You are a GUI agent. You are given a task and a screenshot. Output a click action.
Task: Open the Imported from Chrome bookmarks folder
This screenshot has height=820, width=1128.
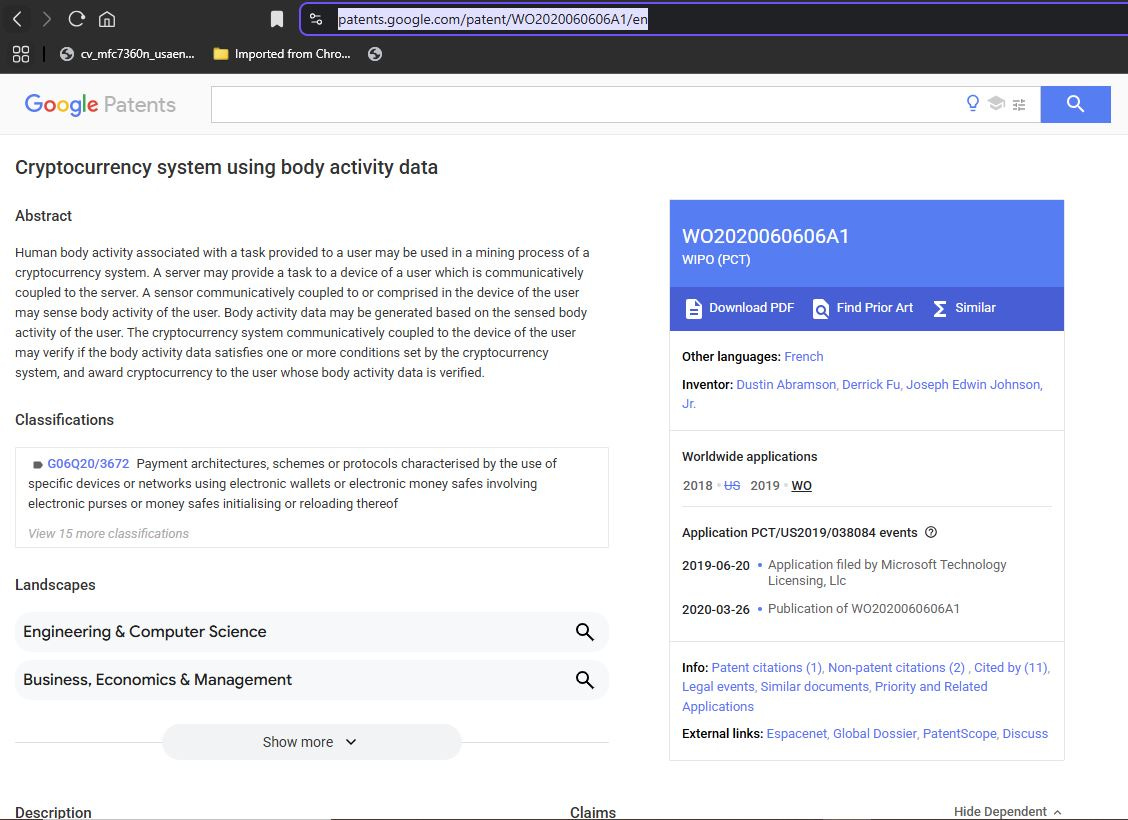tap(282, 54)
